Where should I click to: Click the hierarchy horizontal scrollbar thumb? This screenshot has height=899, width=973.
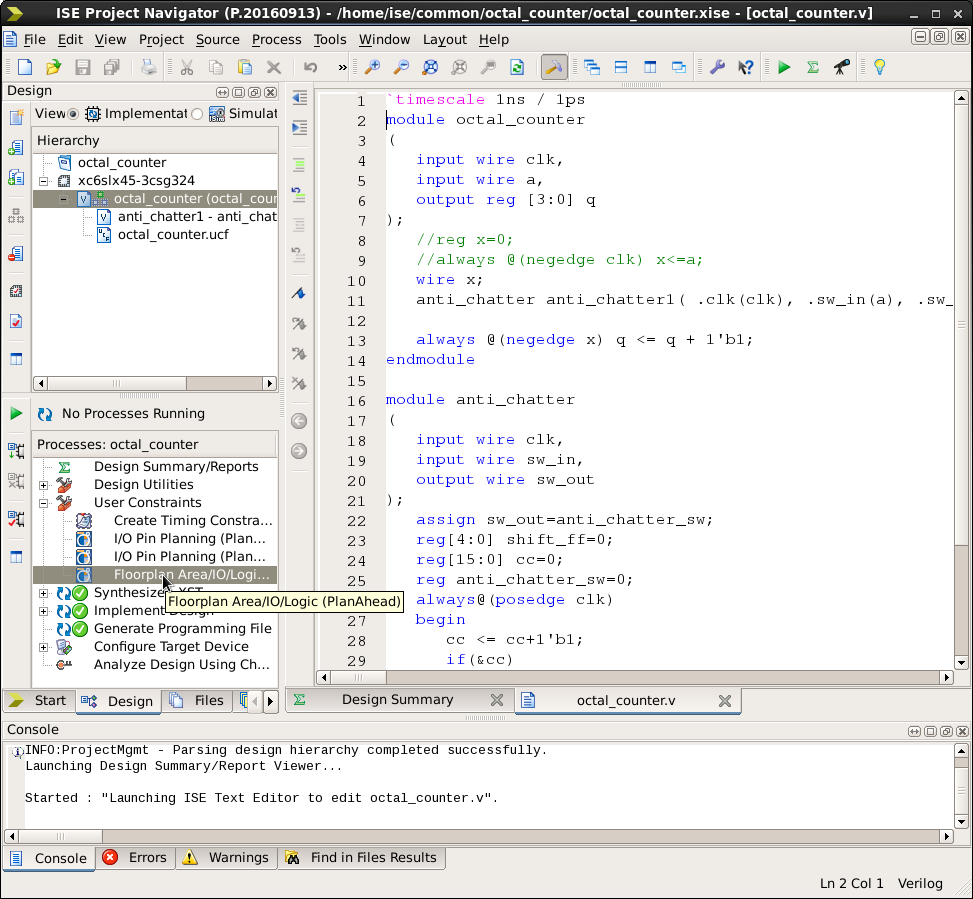tap(117, 383)
